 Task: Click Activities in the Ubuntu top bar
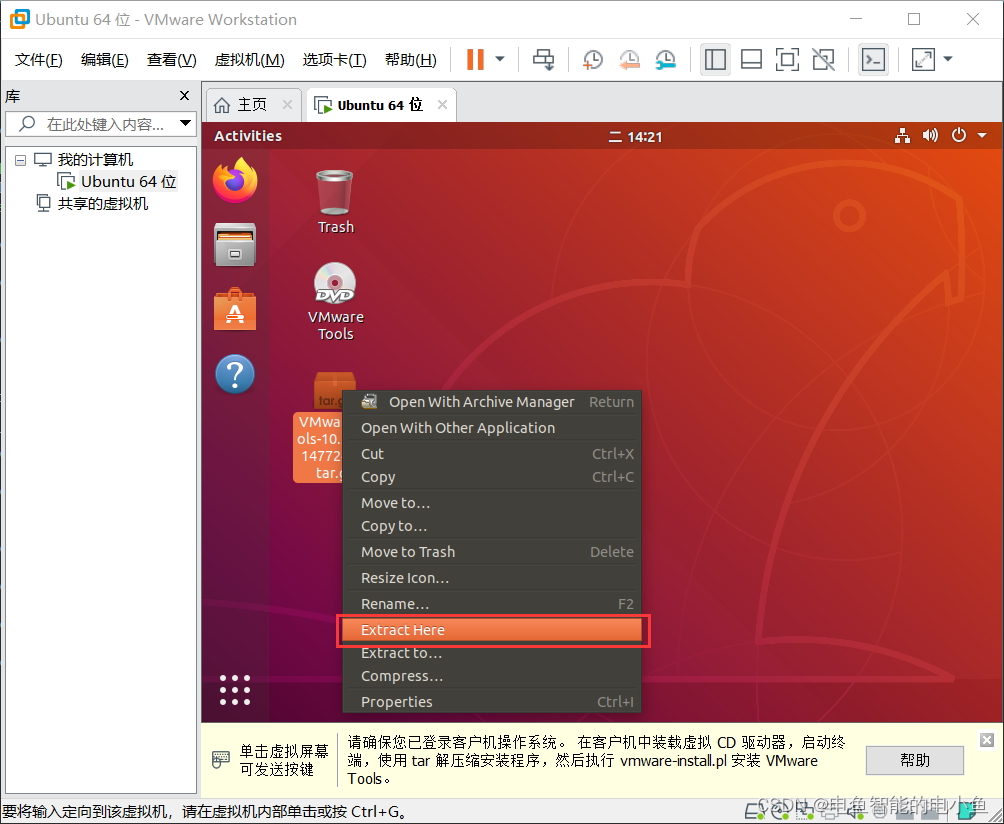click(x=248, y=136)
